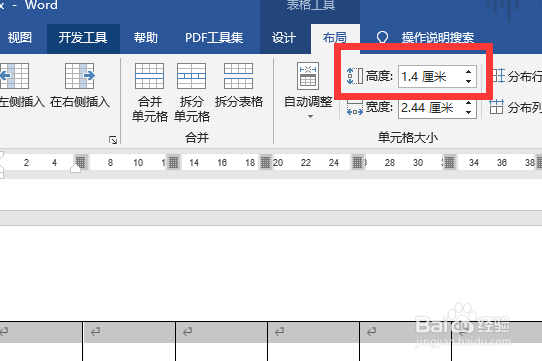This screenshot has width=542, height=361.
Task: Click the first-line indent marker on ruler
Action: [x=1, y=155]
